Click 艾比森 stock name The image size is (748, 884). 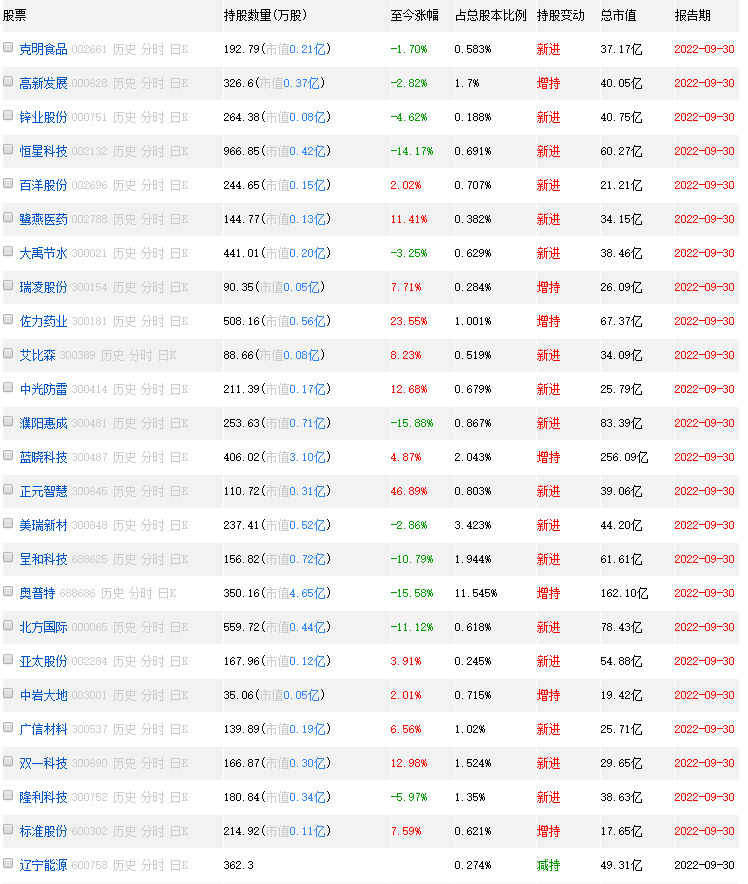(x=37, y=355)
